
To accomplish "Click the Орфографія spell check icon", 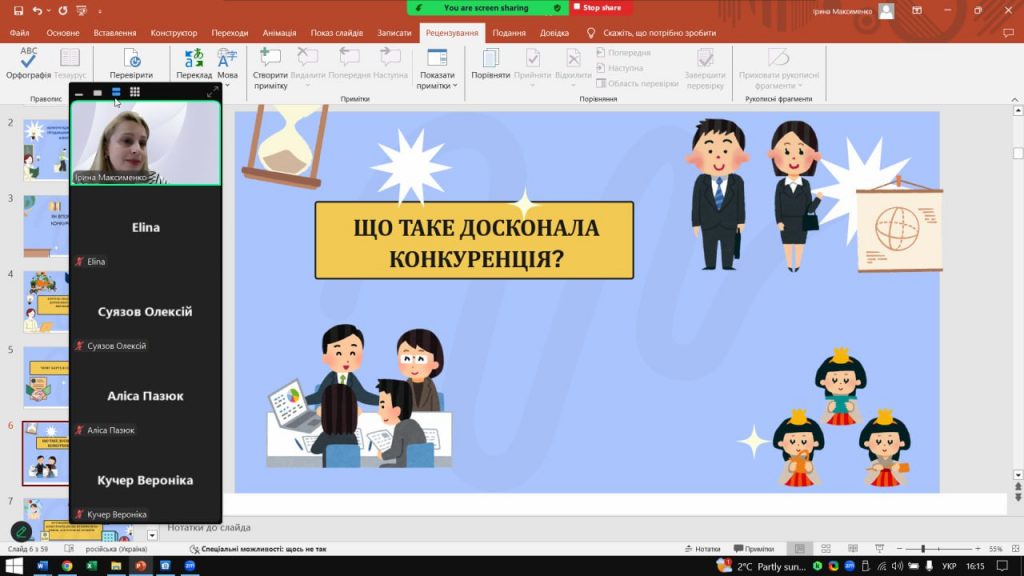I will click(28, 58).
